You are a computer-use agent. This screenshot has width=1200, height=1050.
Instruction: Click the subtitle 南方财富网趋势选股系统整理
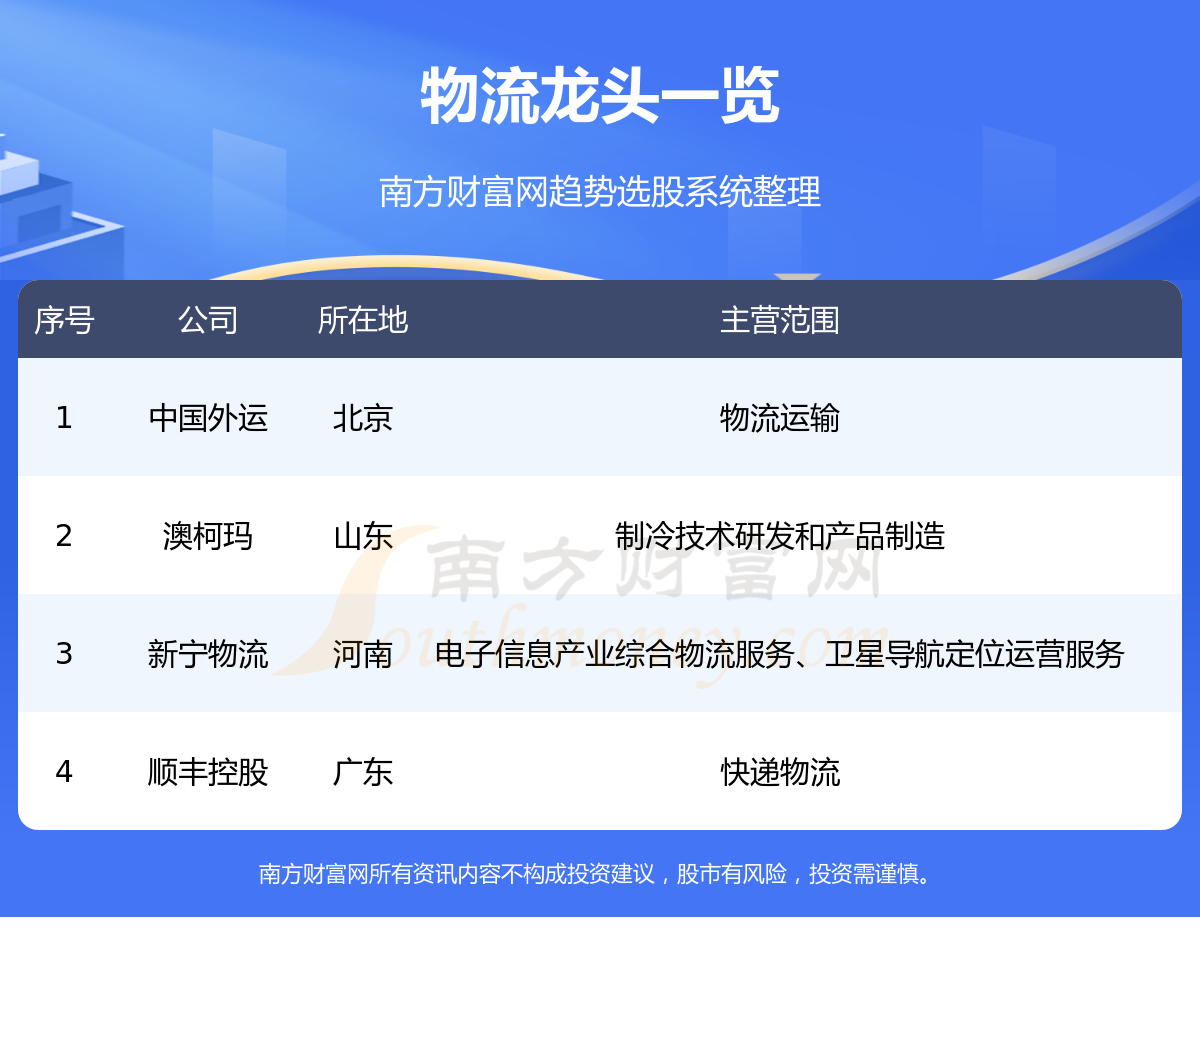(600, 191)
